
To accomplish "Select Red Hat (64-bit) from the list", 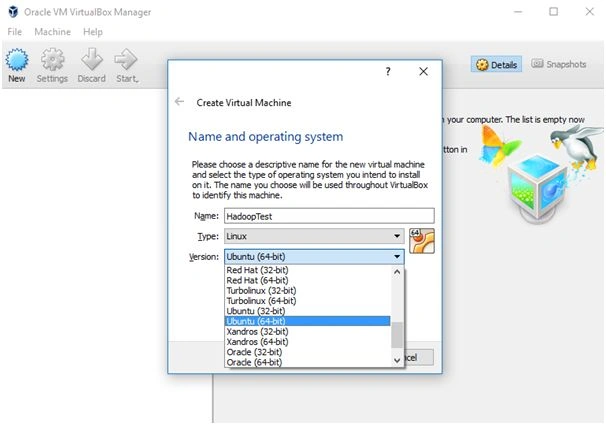I will tap(307, 280).
